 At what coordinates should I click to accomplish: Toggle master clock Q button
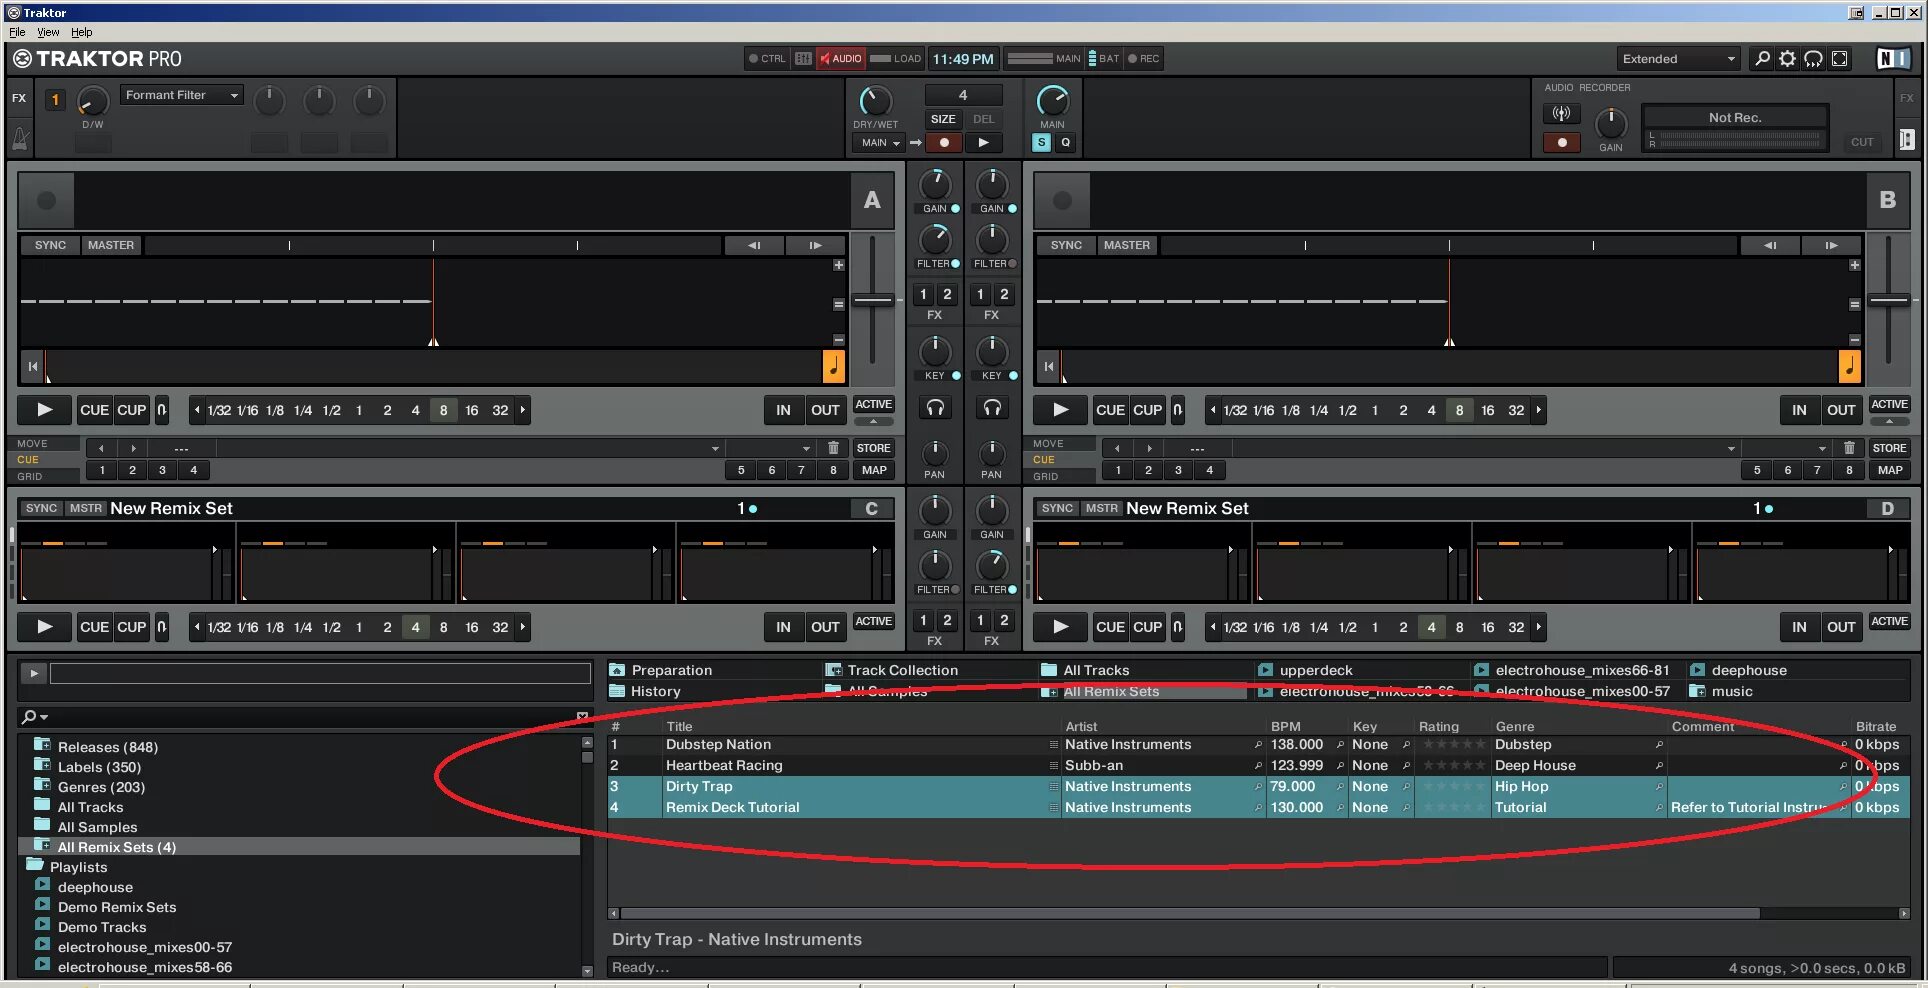pos(1066,143)
